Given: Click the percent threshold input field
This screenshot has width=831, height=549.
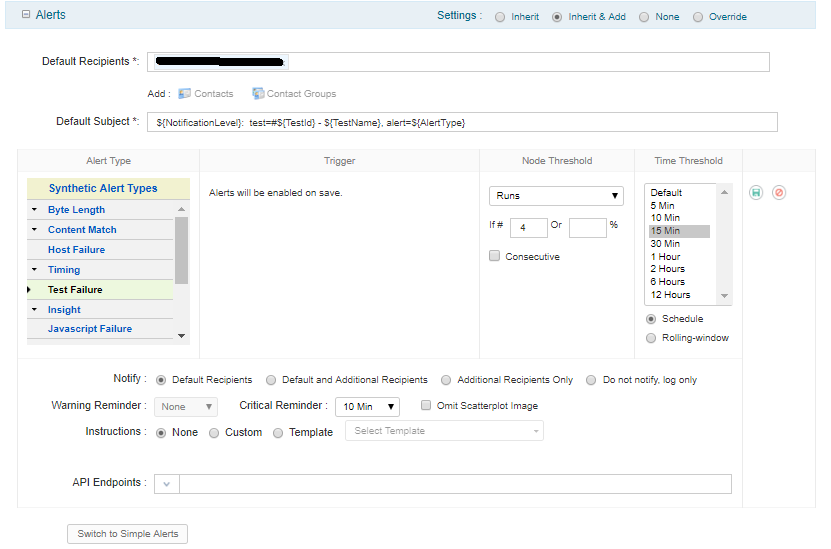Looking at the screenshot, I should pos(587,228).
